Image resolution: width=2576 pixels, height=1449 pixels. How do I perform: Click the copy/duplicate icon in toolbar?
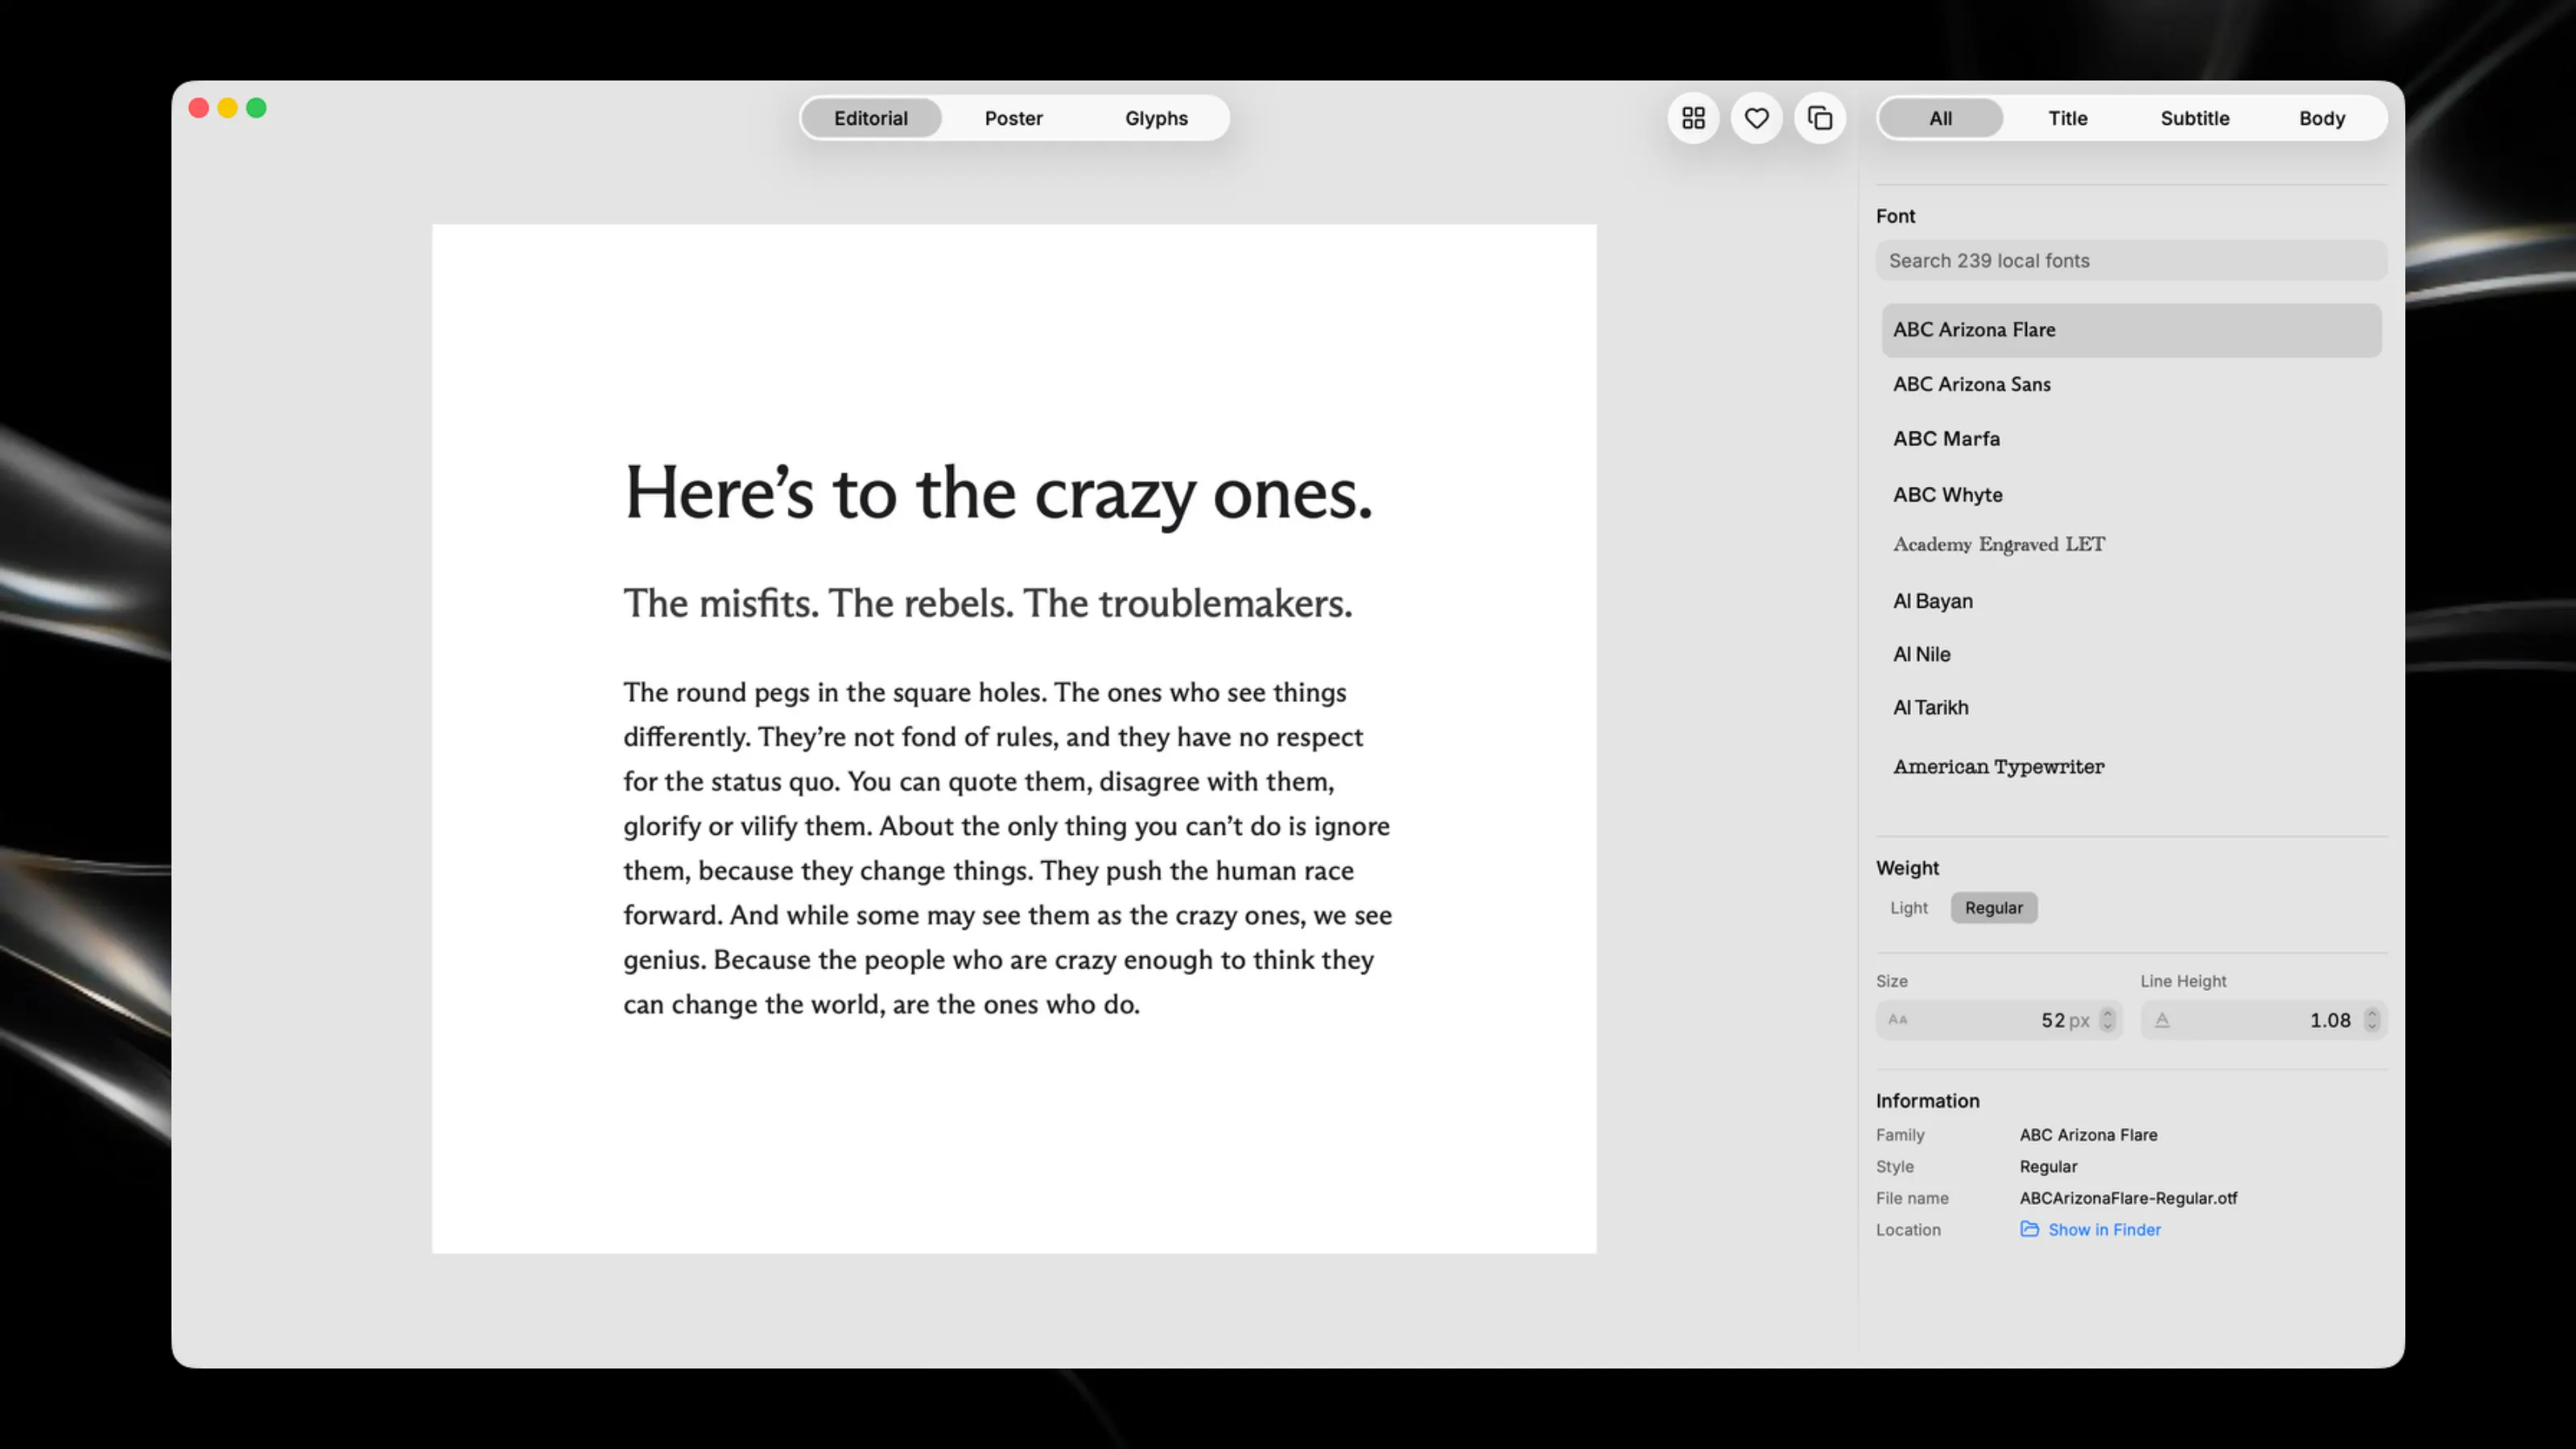[1819, 118]
